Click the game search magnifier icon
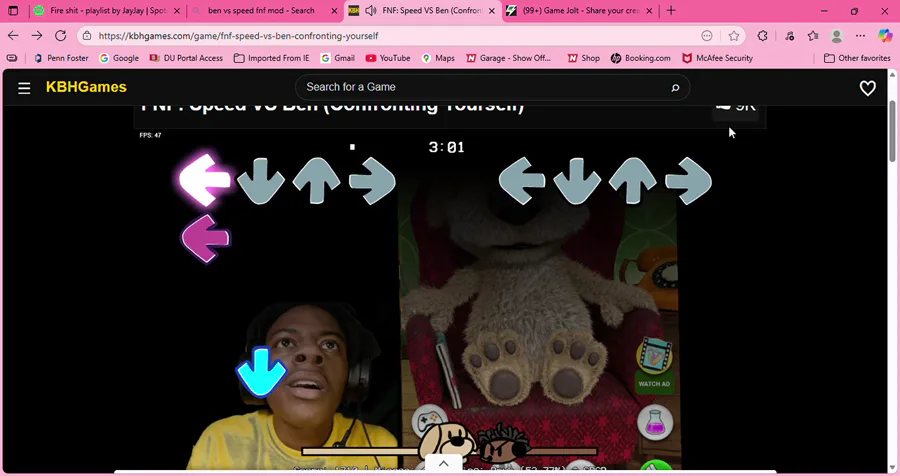 (675, 88)
